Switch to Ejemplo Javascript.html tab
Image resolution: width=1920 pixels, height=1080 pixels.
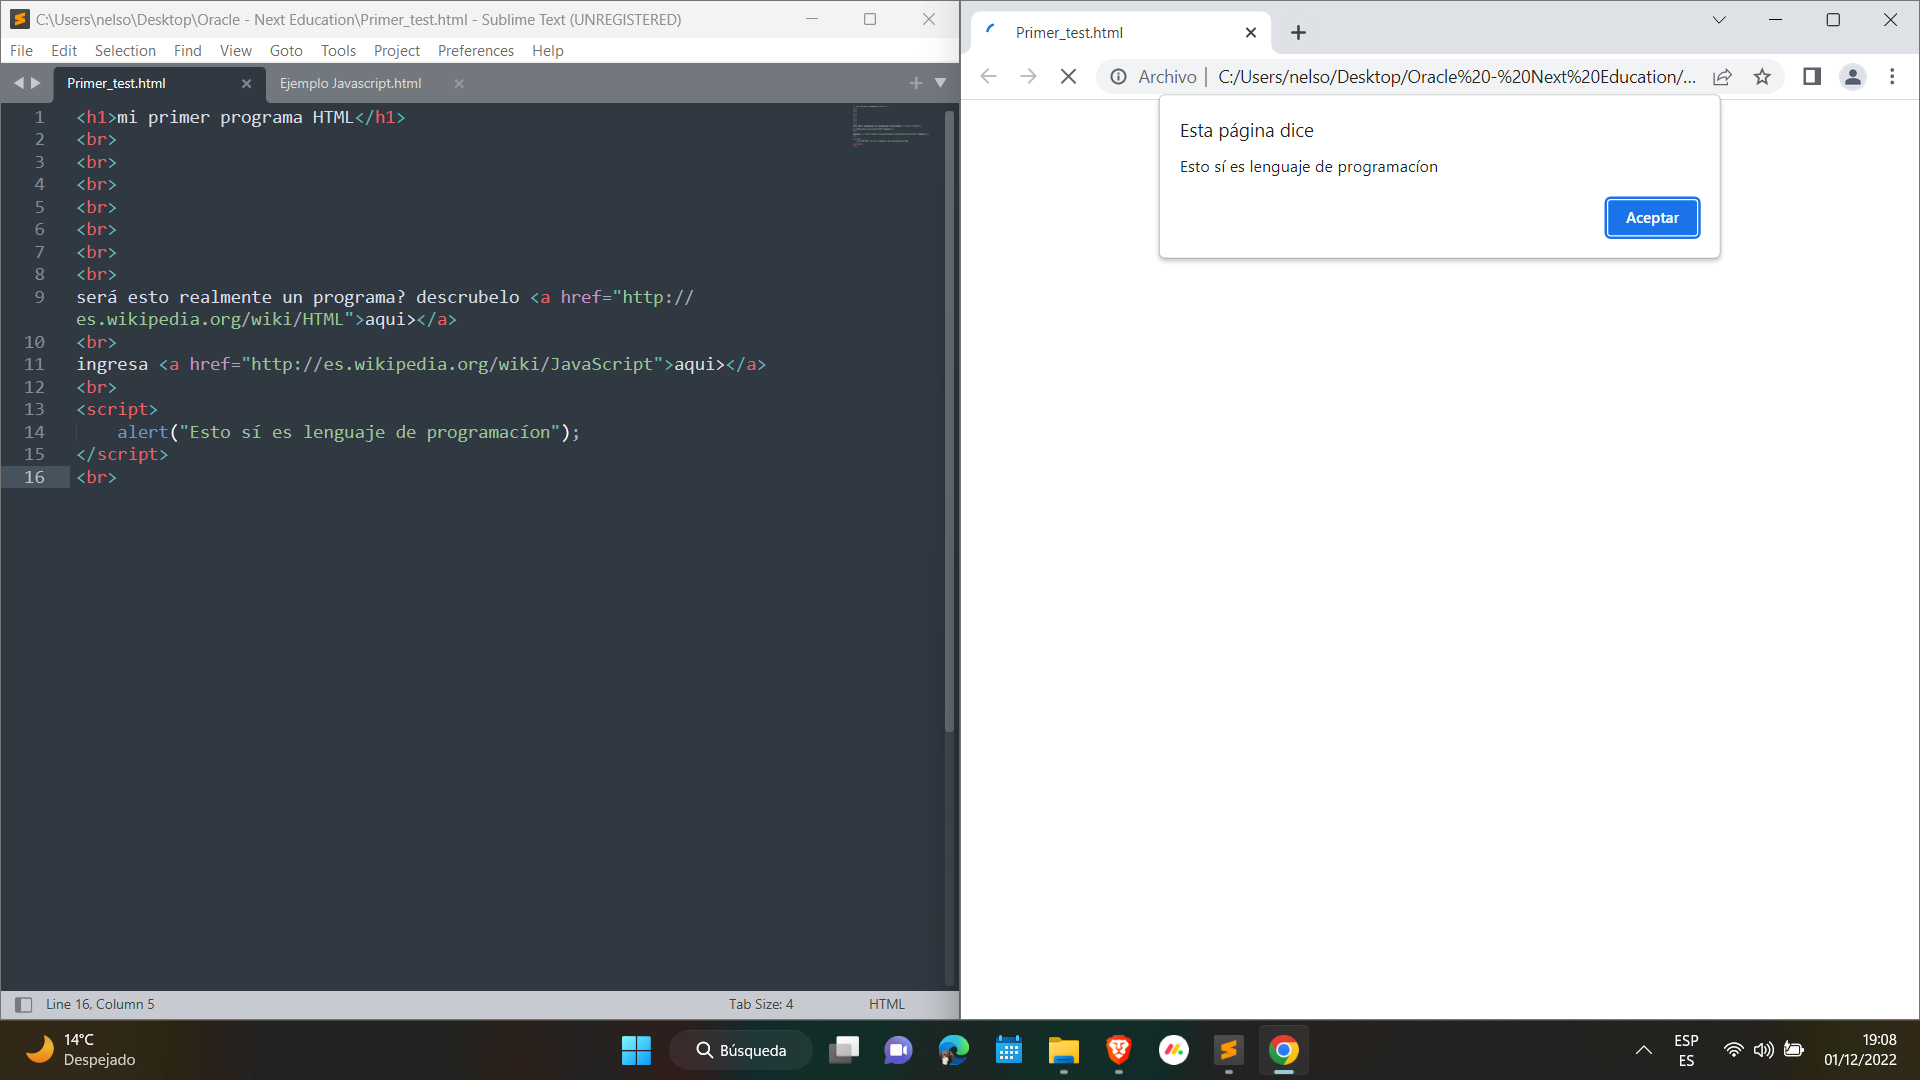(x=351, y=82)
